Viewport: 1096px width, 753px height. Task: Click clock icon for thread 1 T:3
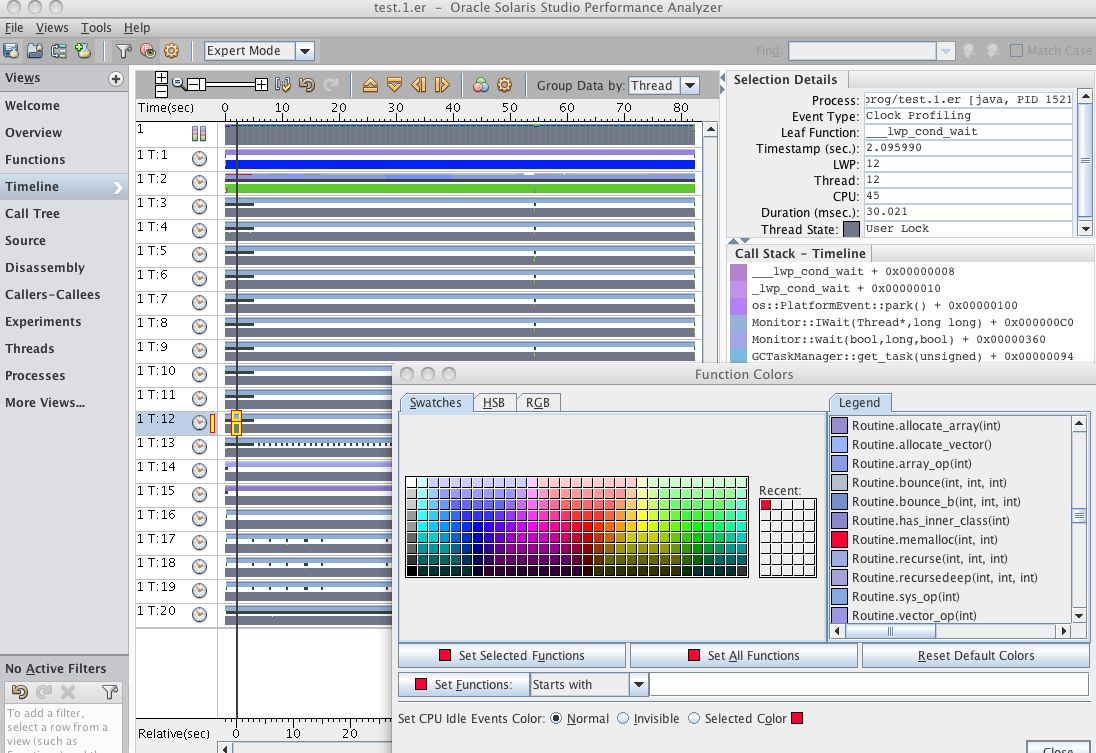tap(199, 206)
